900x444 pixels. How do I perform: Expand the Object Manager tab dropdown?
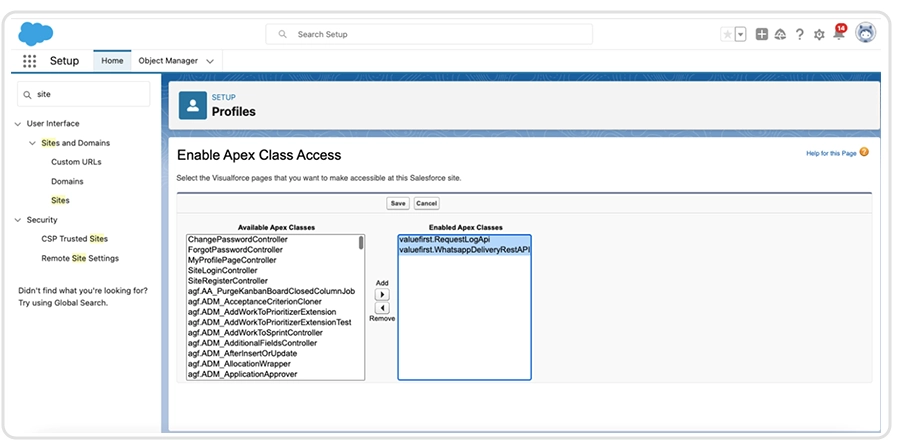(210, 61)
